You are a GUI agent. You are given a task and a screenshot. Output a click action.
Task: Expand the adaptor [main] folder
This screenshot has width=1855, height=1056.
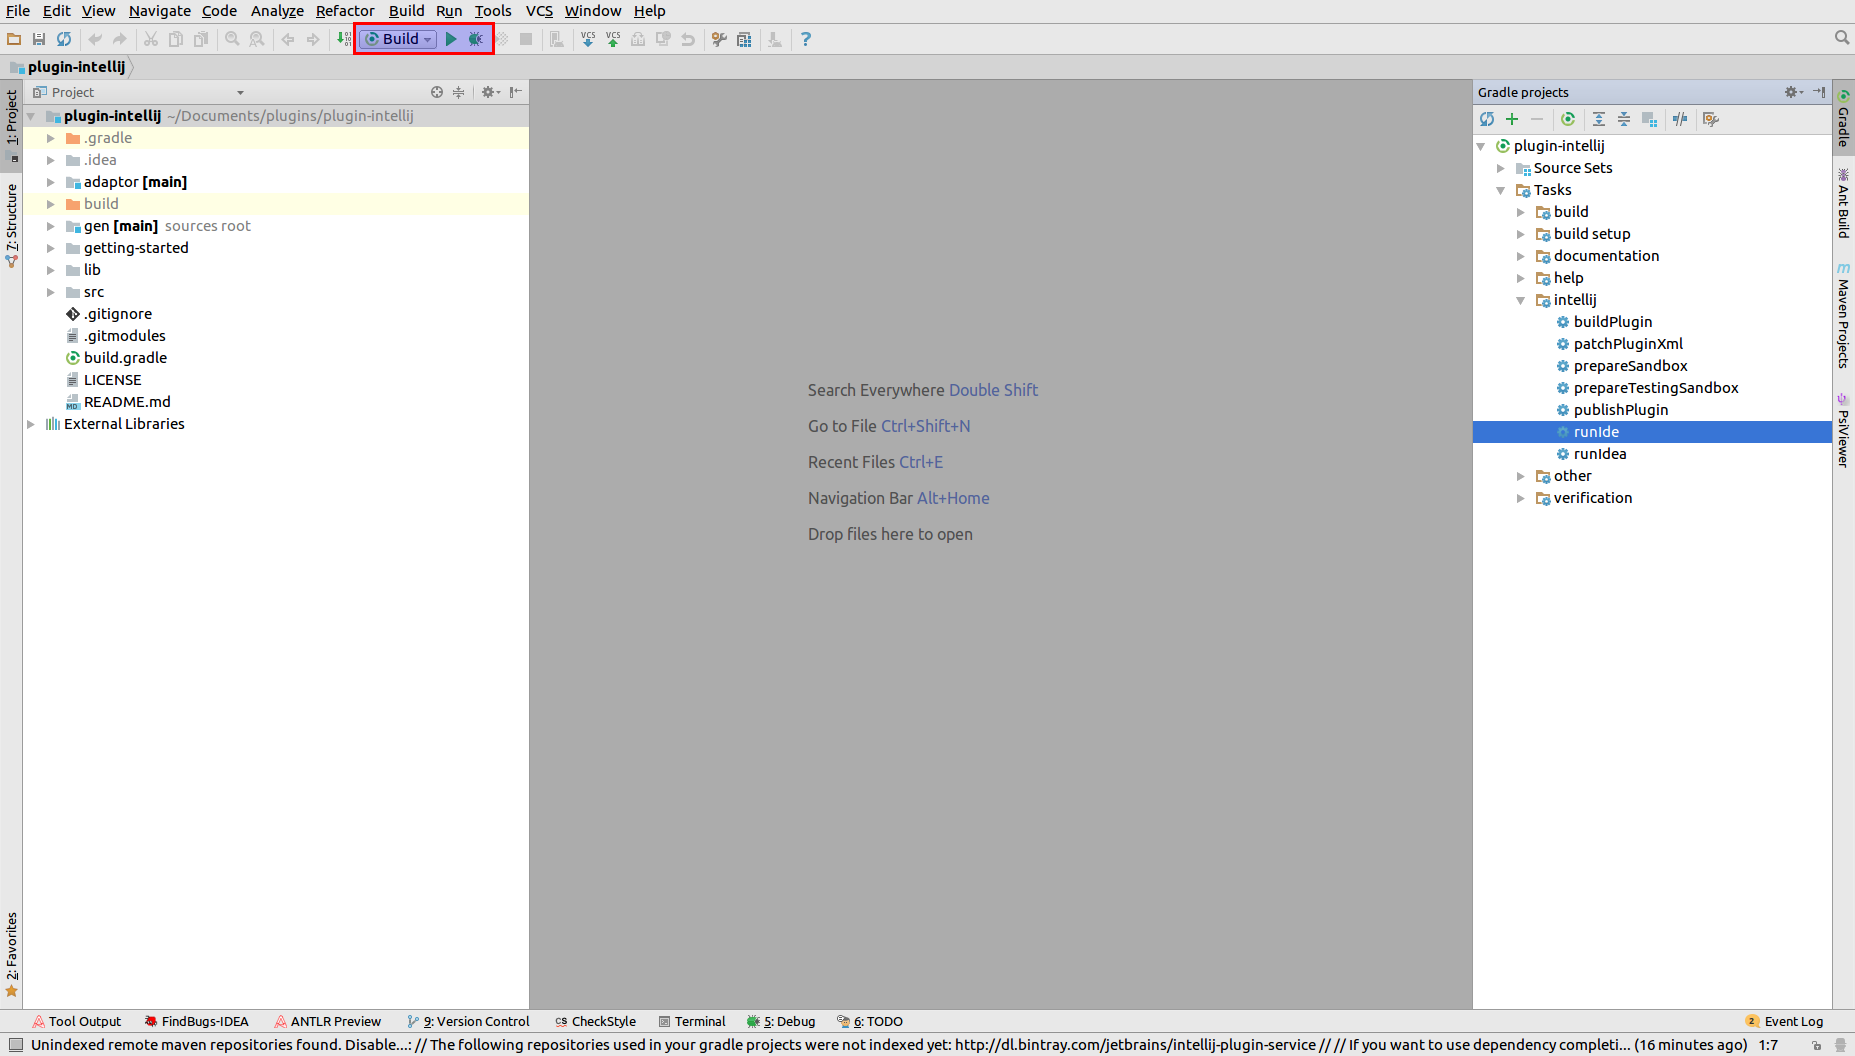[x=51, y=182]
